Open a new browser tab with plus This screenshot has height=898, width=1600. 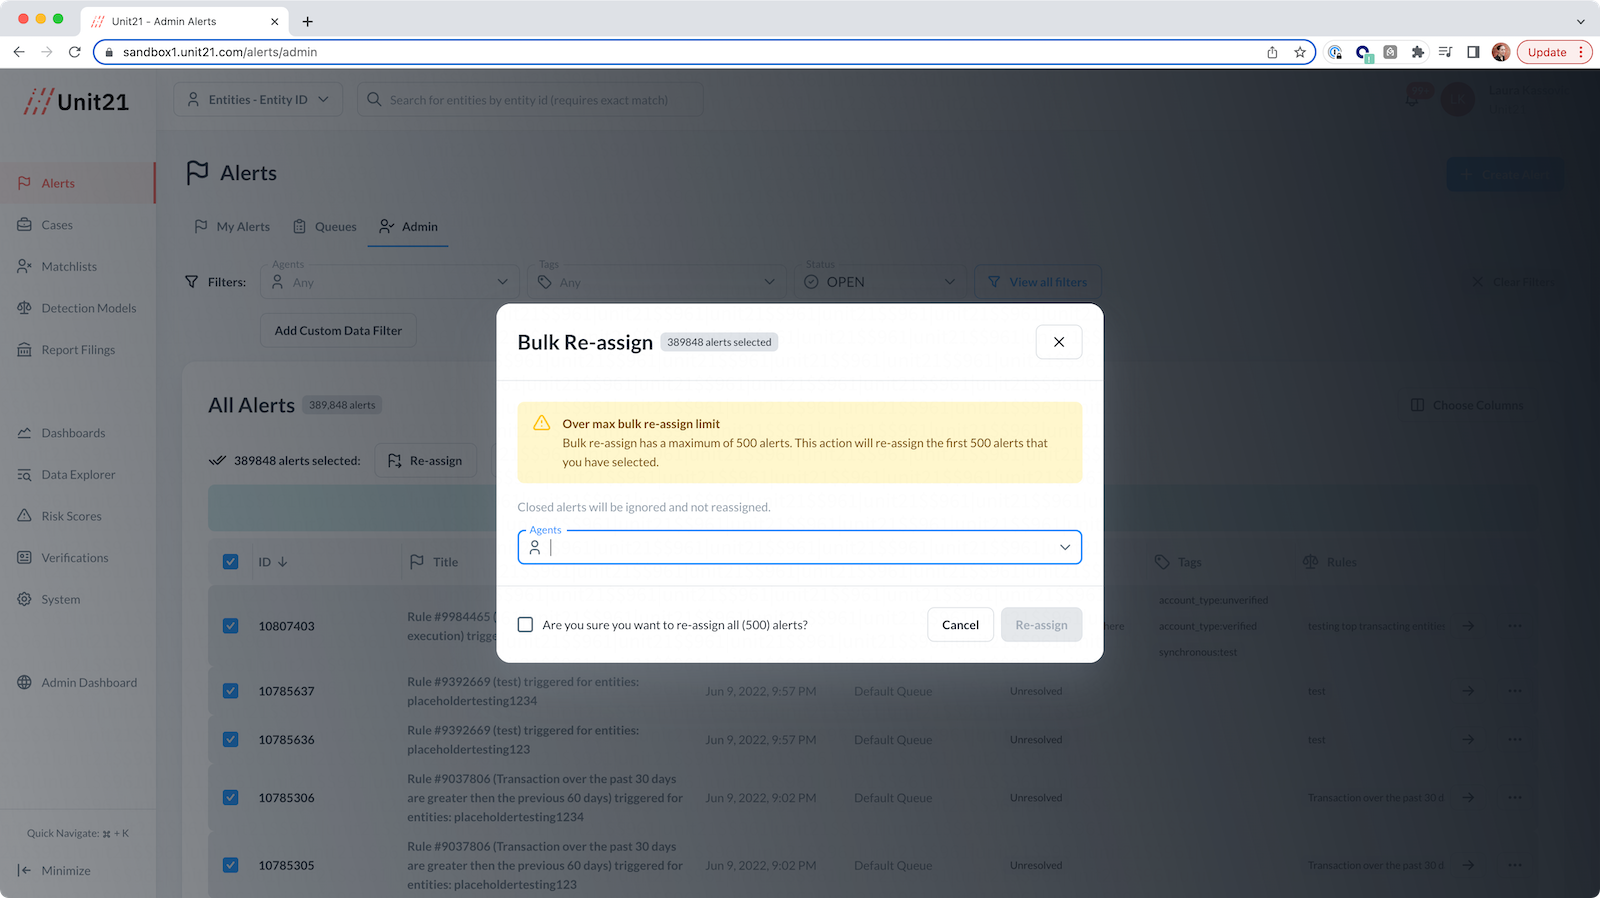point(308,21)
